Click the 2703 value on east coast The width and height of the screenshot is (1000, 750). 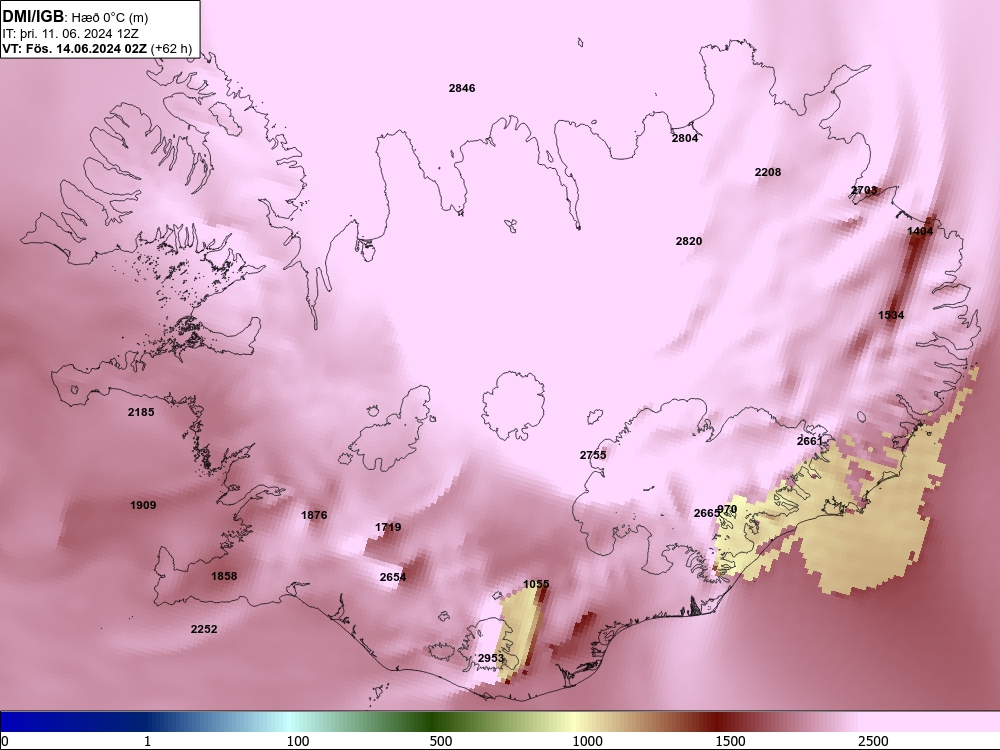pos(864,190)
